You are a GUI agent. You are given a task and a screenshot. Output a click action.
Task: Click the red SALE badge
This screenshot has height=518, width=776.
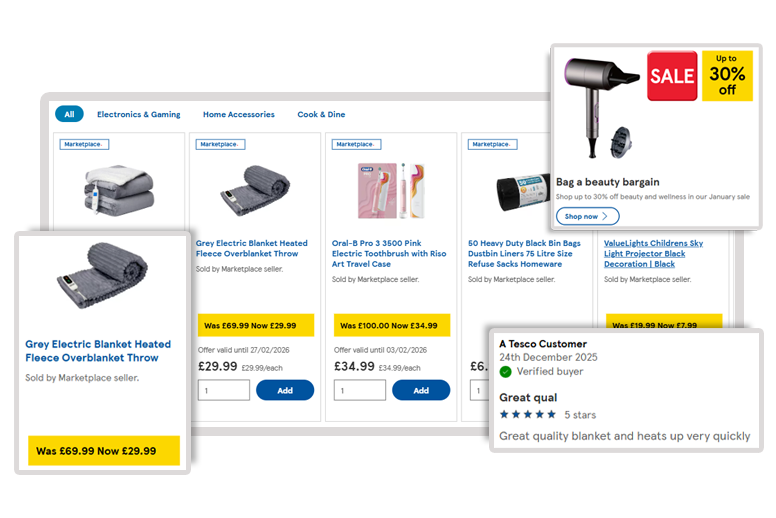click(x=672, y=76)
